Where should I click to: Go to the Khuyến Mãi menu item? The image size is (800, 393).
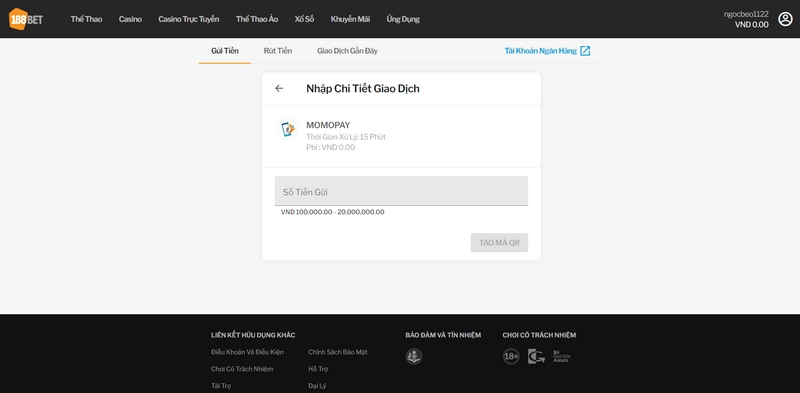tap(350, 19)
